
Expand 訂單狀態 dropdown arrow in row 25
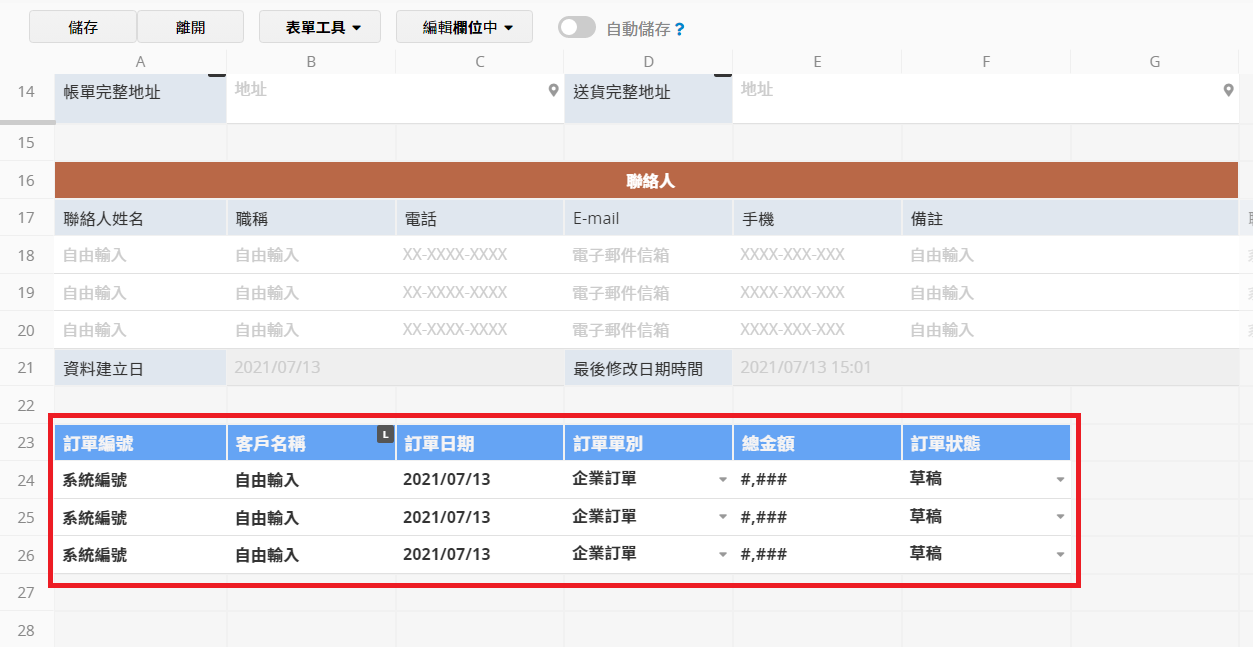coord(1060,517)
